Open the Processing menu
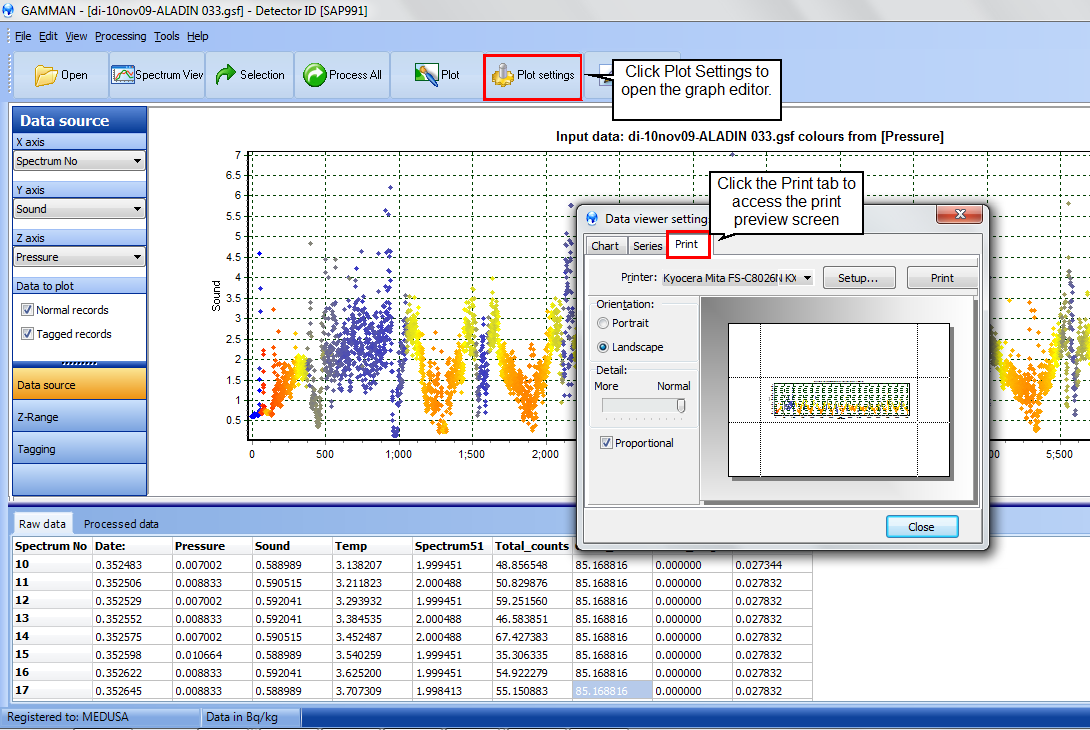This screenshot has height=730, width=1090. (120, 36)
